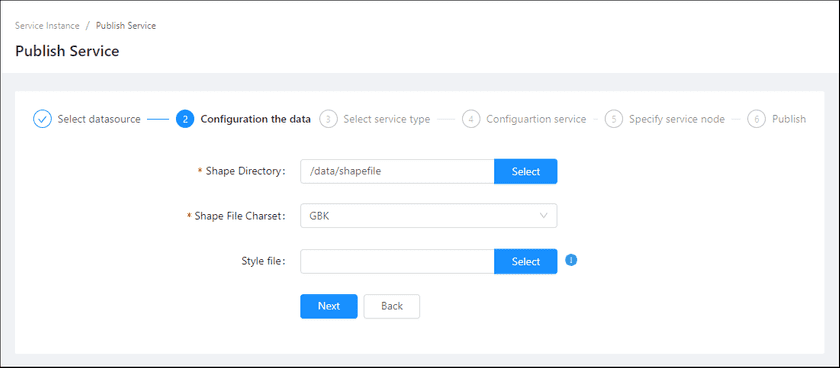Screen dimensions: 840x368
Task: Click the empty Style file input field
Action: [397, 261]
